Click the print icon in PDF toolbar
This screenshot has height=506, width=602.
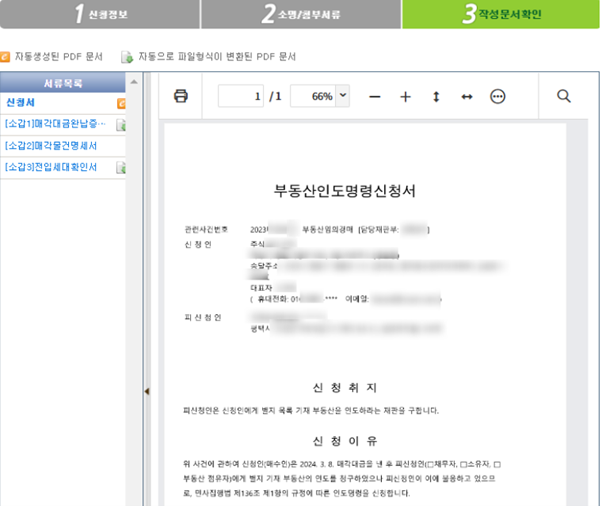click(x=181, y=97)
